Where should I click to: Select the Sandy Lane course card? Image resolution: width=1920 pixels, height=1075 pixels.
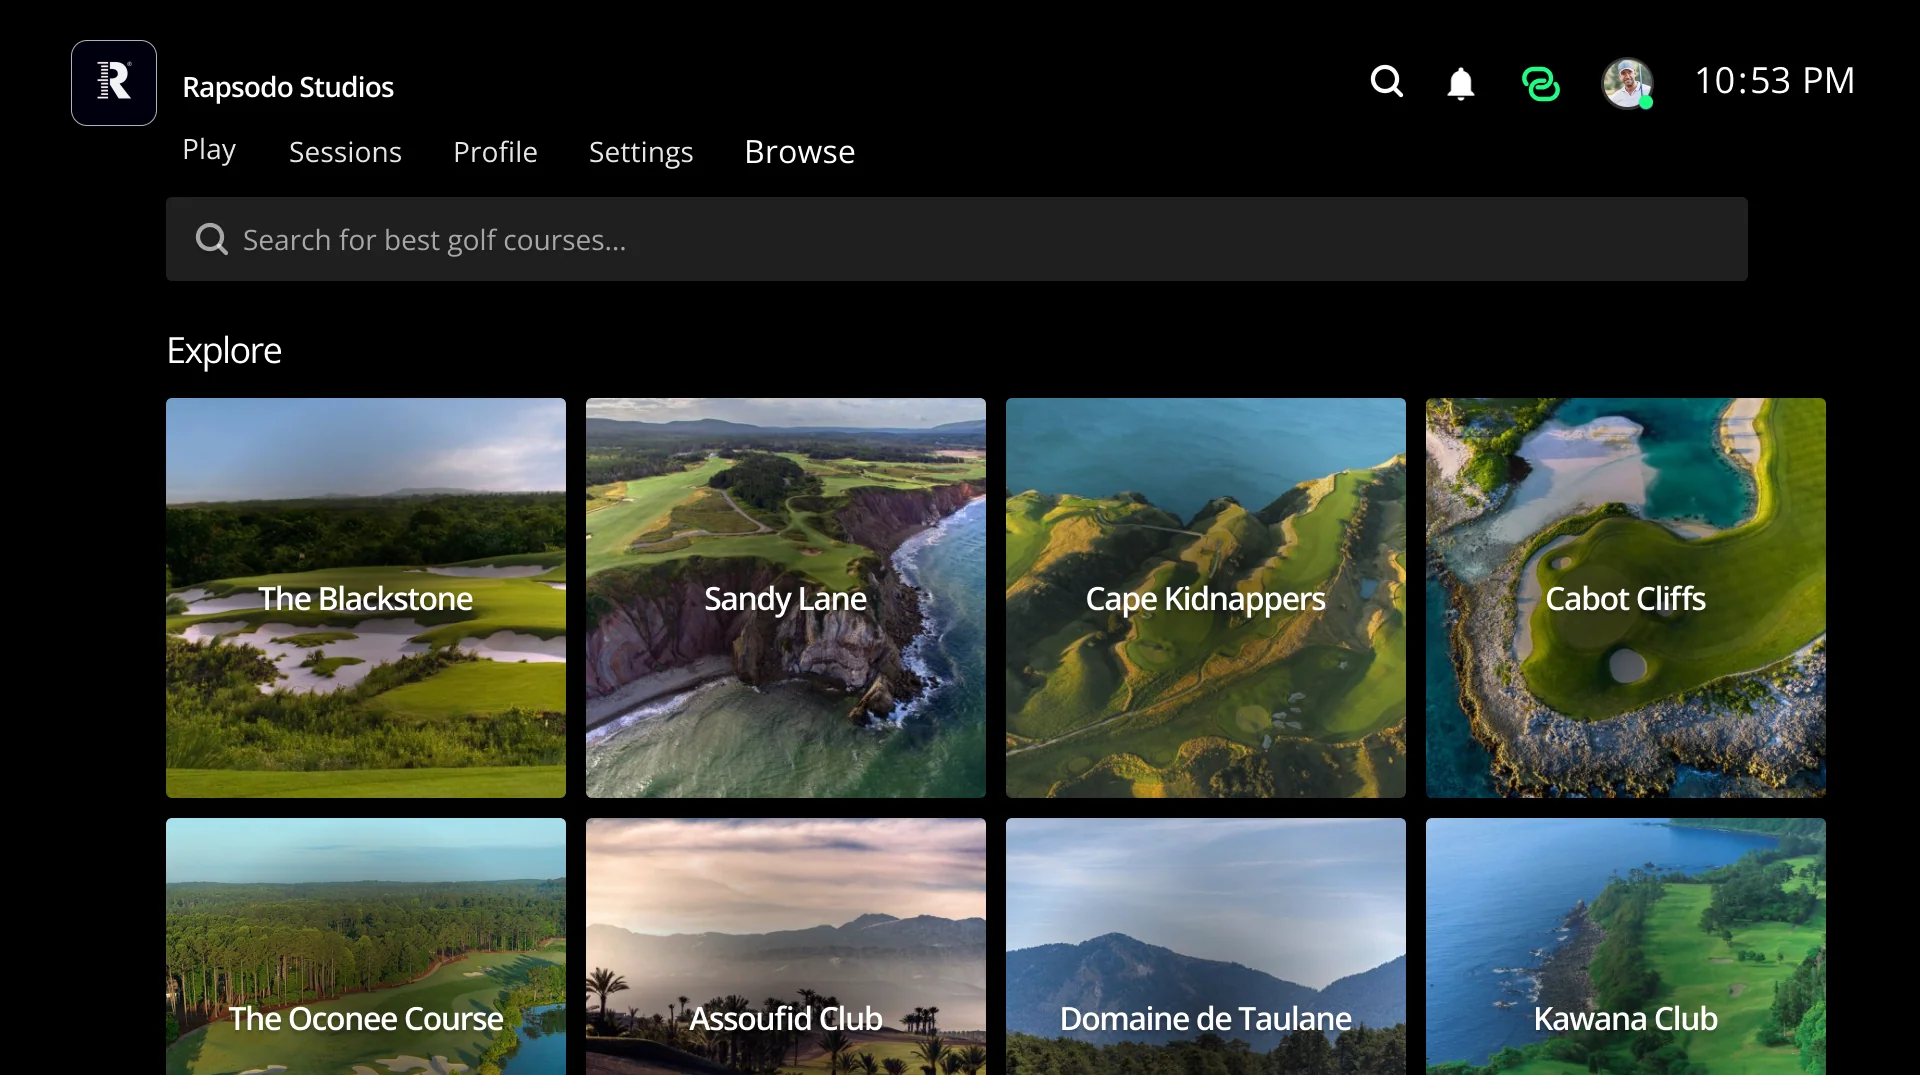click(x=786, y=598)
